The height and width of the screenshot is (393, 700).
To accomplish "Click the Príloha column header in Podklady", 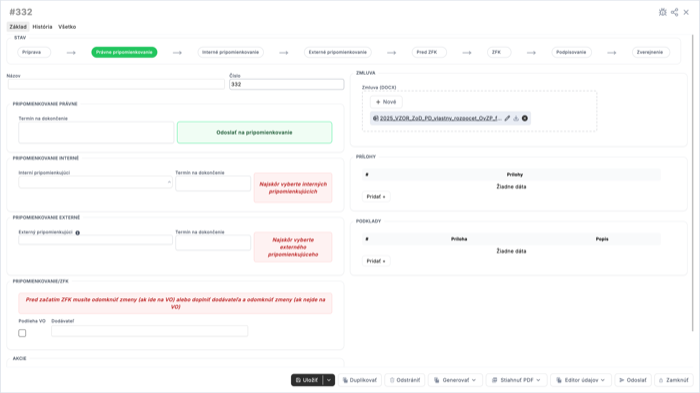I will point(459,239).
